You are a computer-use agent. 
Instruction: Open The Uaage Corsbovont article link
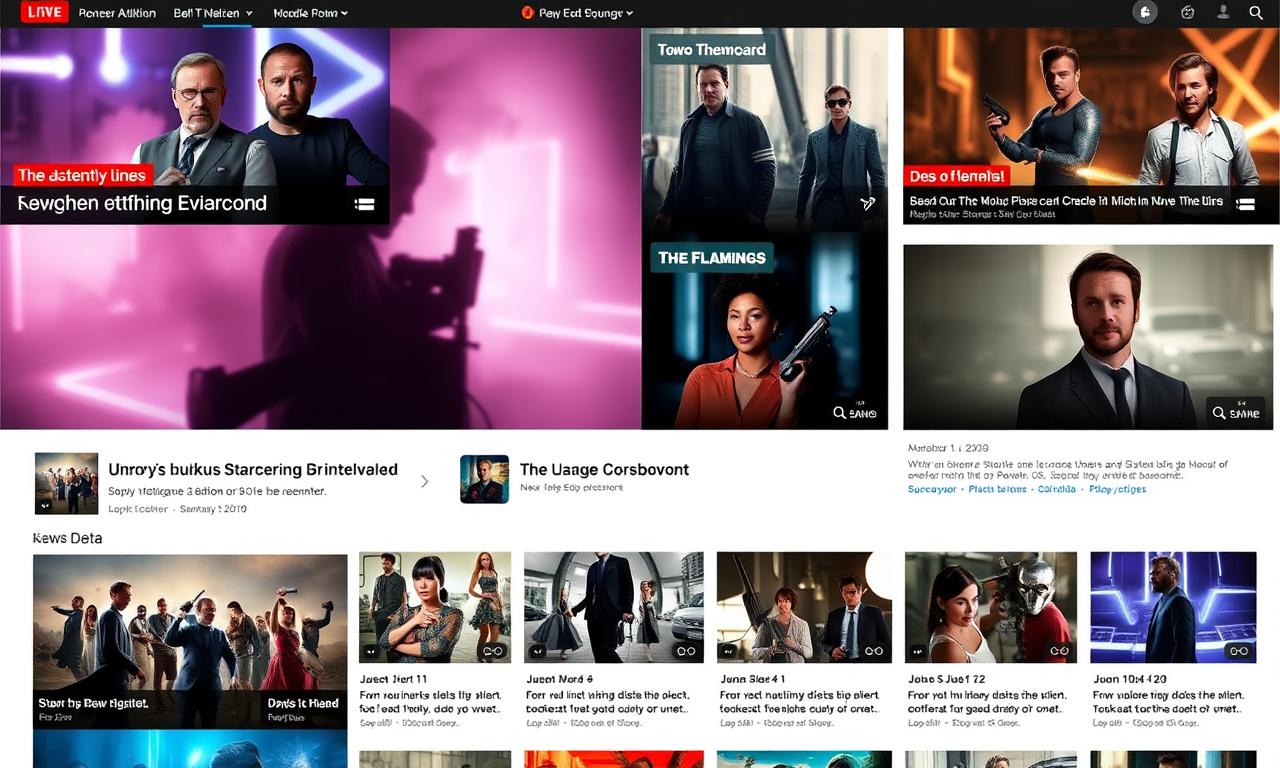(x=604, y=469)
